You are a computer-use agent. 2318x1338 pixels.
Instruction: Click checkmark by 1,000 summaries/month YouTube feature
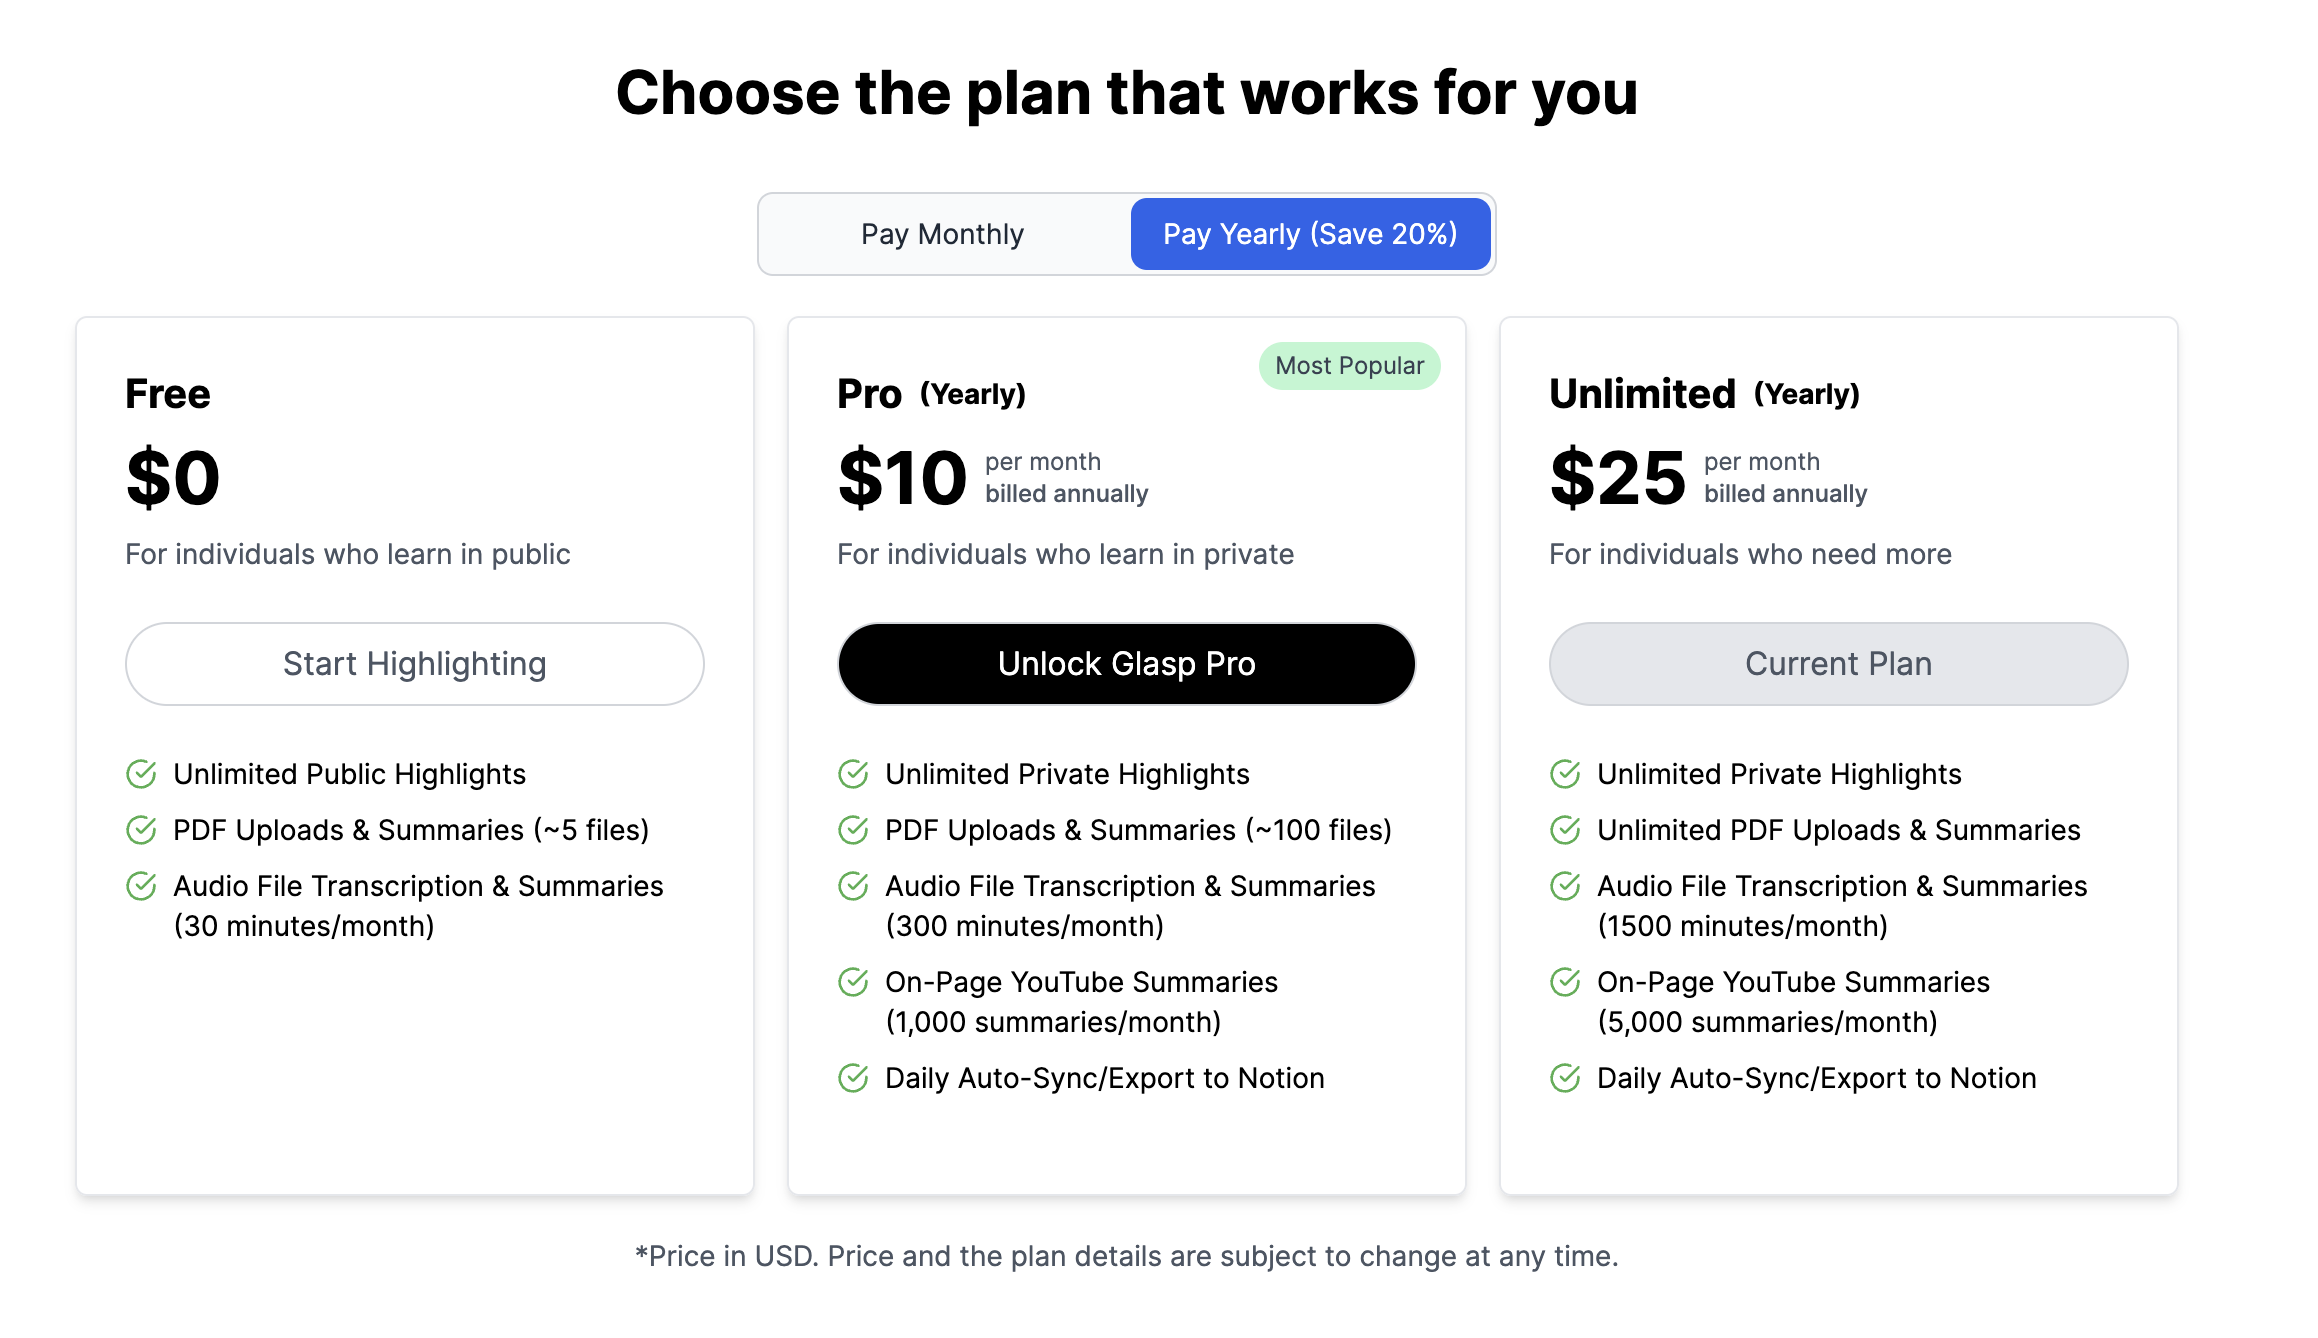click(853, 982)
